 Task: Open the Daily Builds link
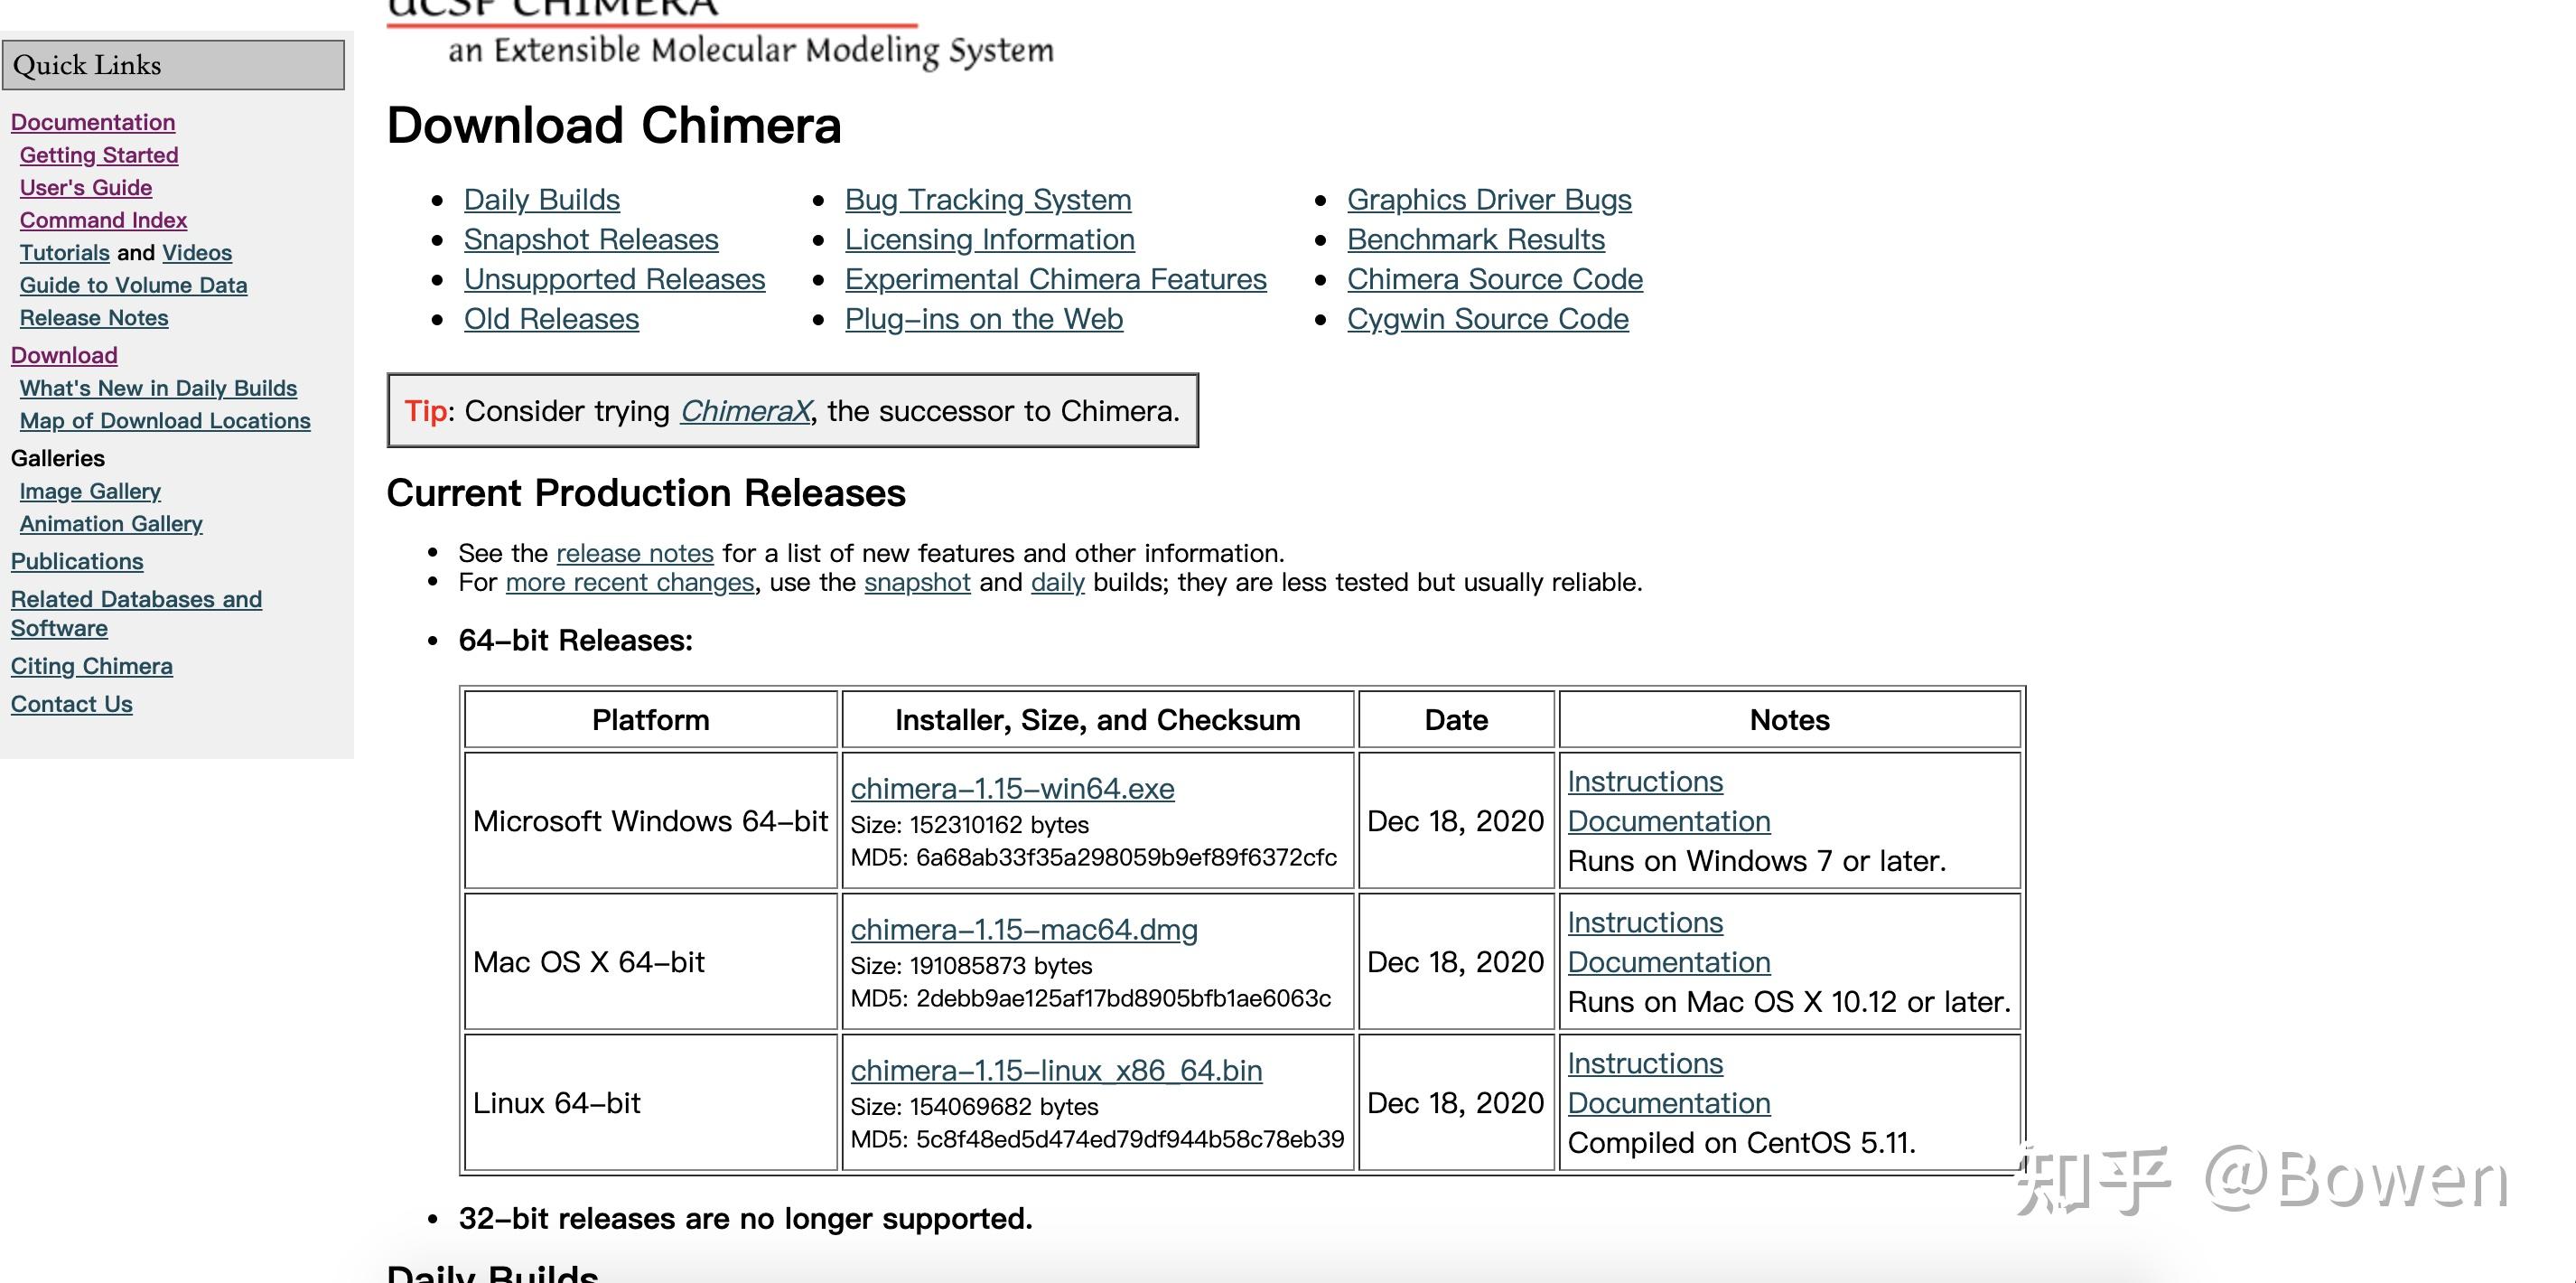[540, 199]
